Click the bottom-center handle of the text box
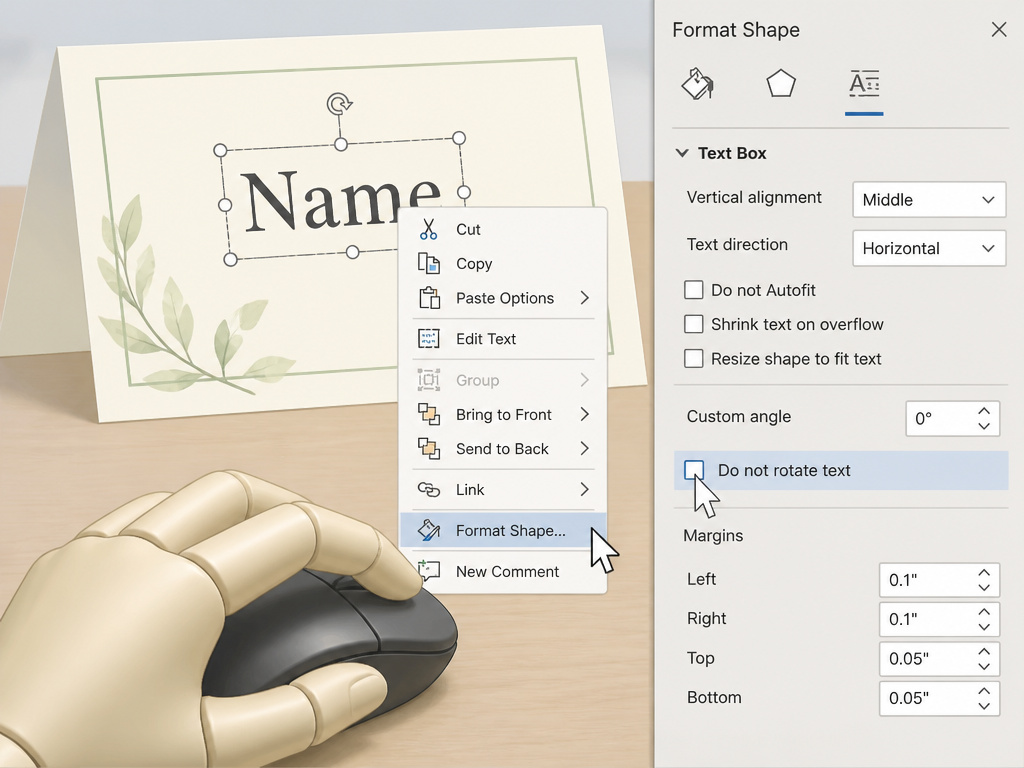The height and width of the screenshot is (768, 1024). point(353,252)
